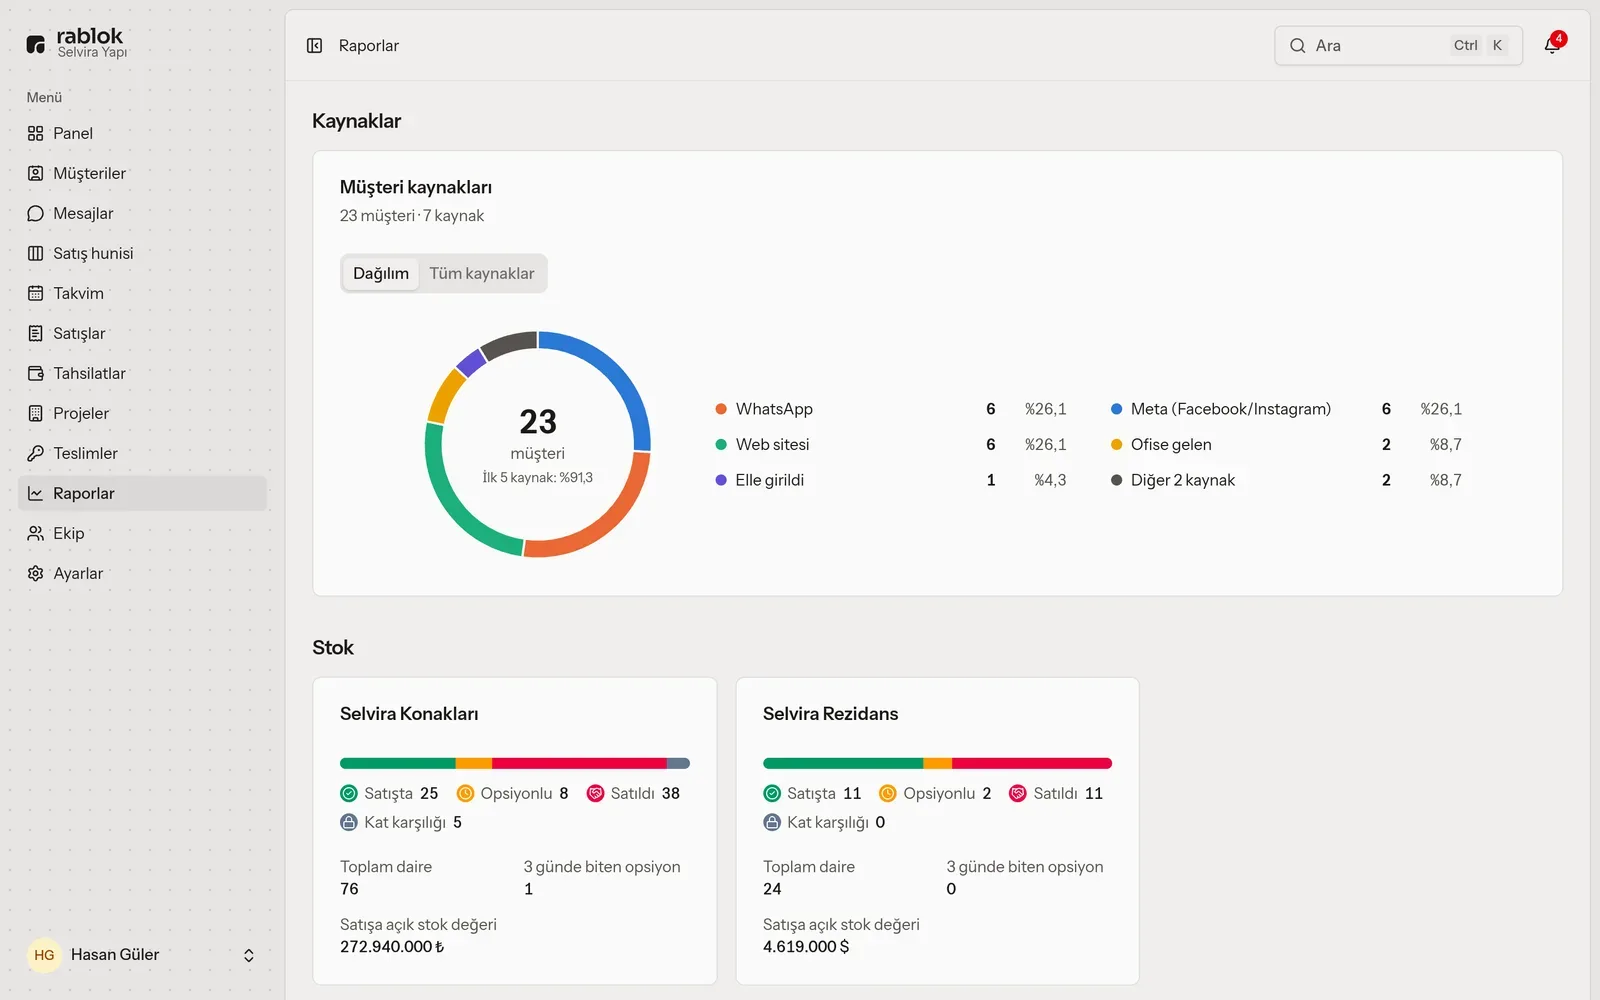
Task: Go to Satış hunisi in the menu
Action: (142, 253)
